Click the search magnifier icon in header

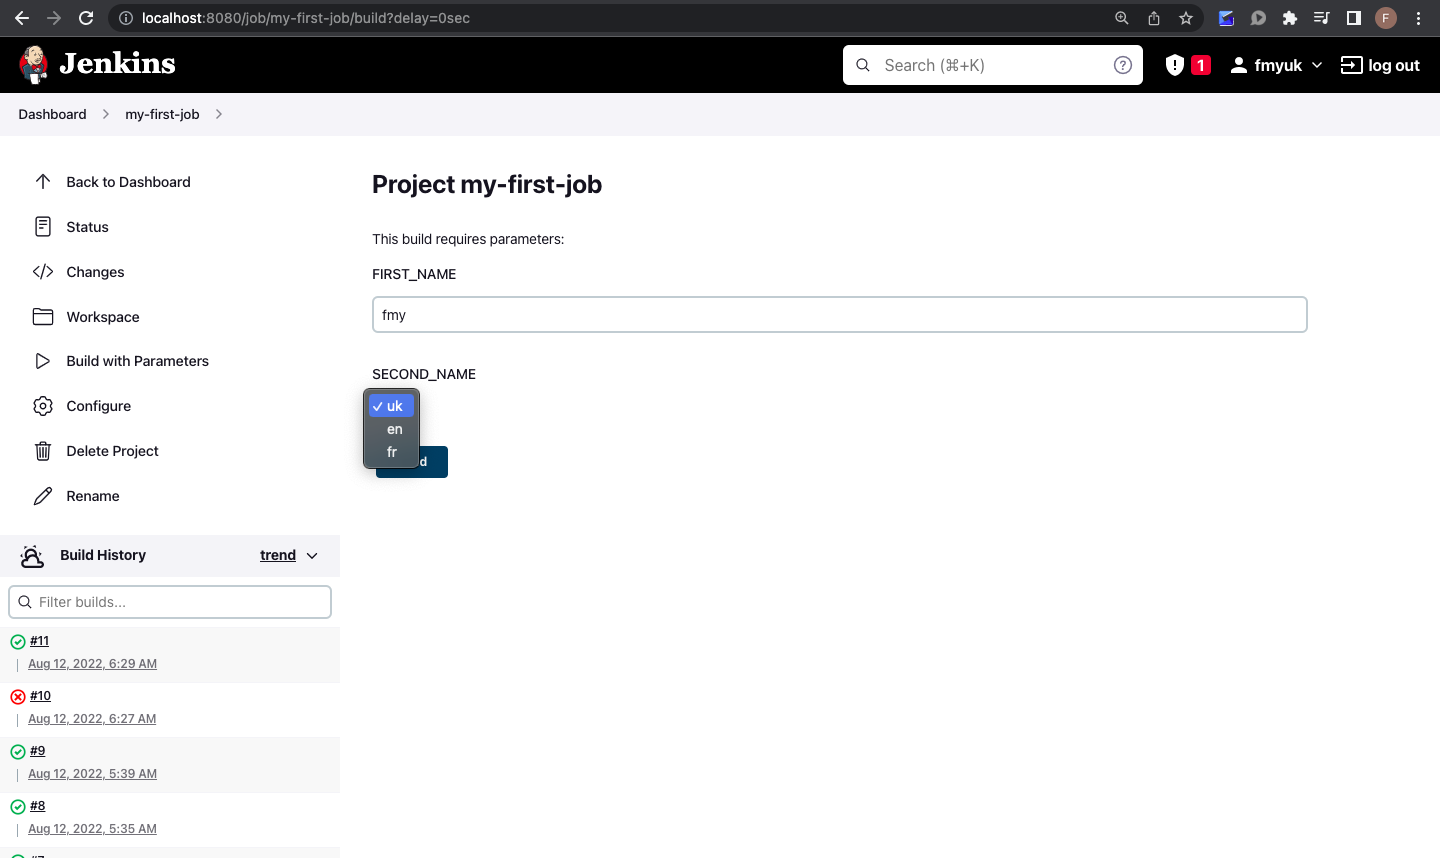tap(863, 65)
